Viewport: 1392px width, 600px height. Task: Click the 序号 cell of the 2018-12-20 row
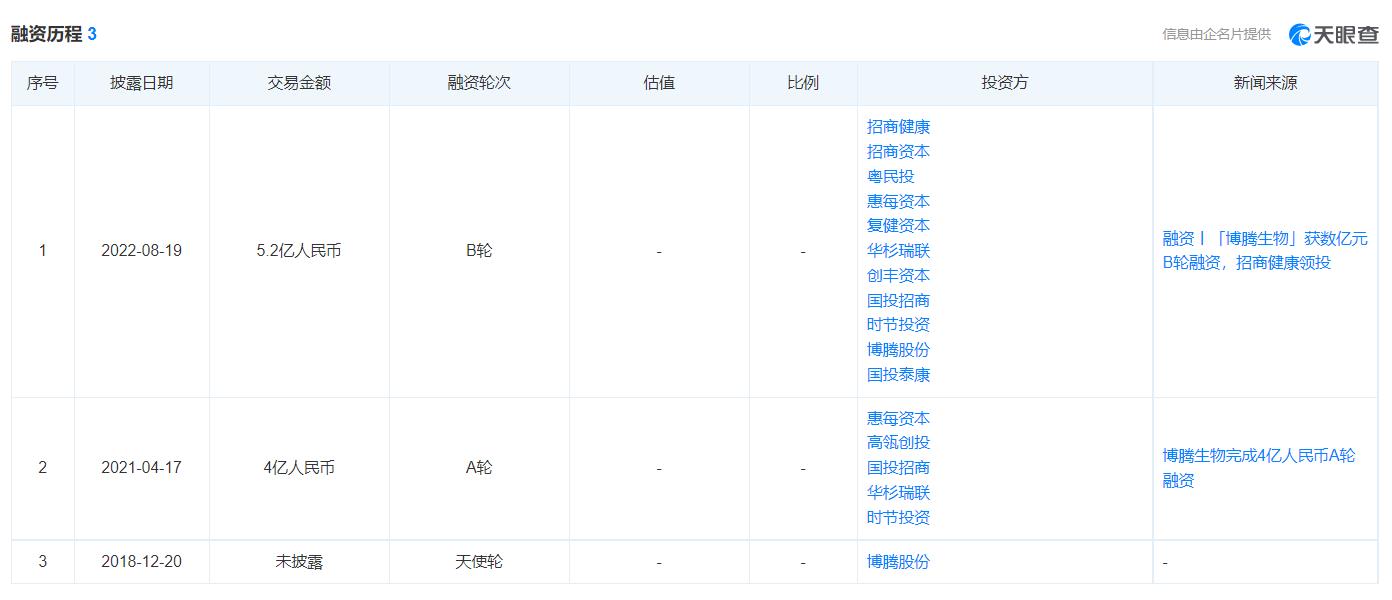(42, 562)
